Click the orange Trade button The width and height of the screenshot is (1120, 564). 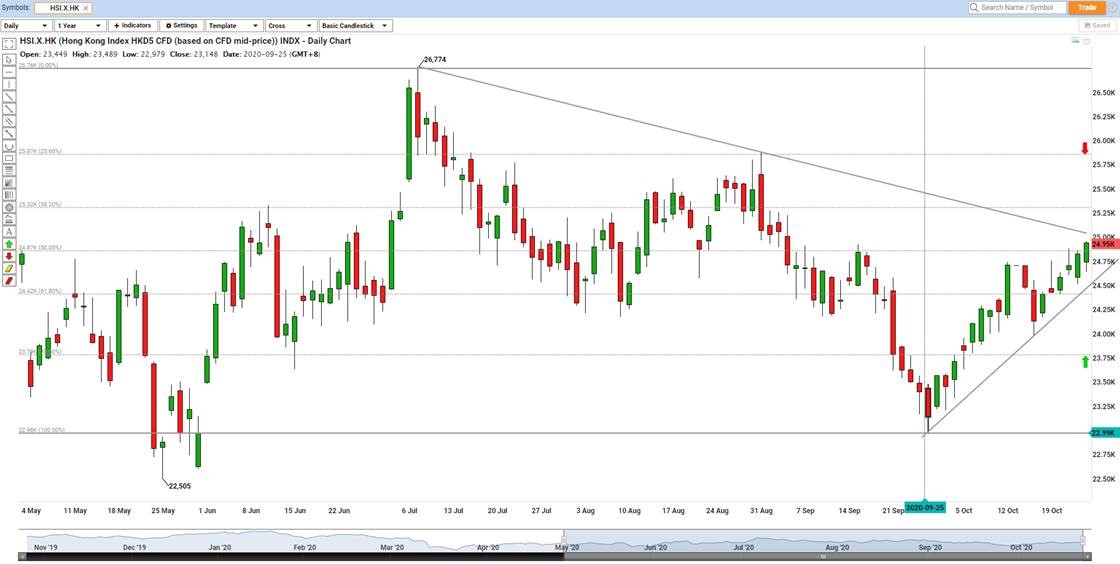1086,7
